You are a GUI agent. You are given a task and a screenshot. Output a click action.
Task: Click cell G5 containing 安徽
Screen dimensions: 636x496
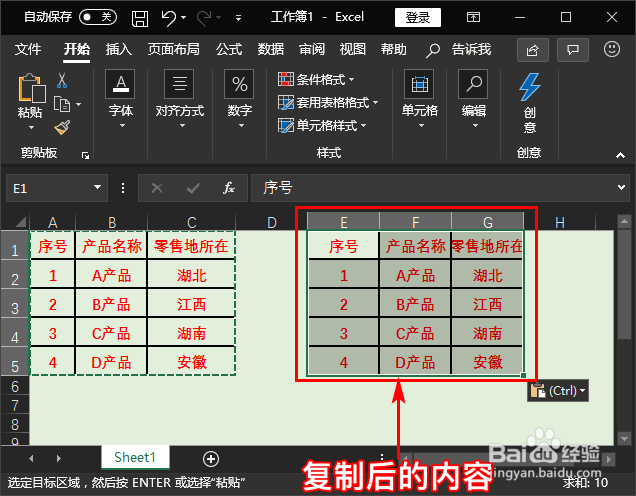tap(487, 362)
